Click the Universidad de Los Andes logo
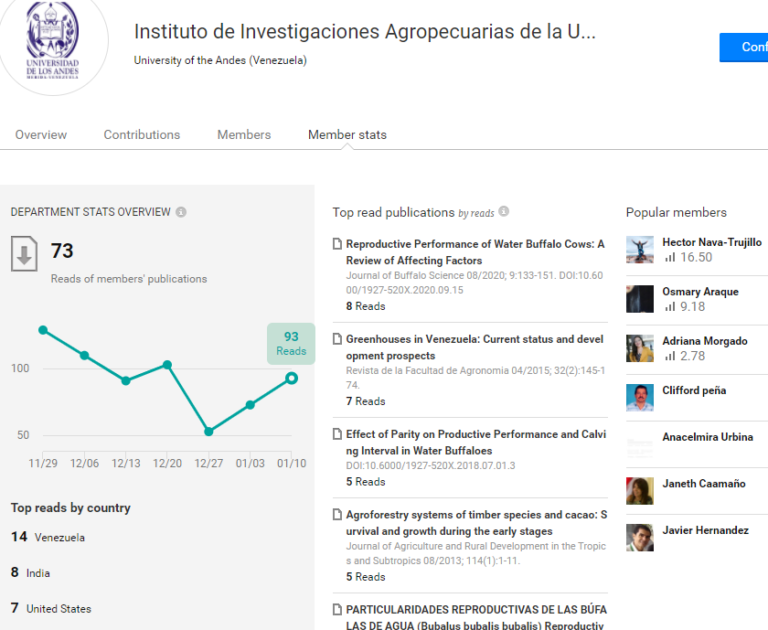This screenshot has width=768, height=630. click(x=52, y=41)
